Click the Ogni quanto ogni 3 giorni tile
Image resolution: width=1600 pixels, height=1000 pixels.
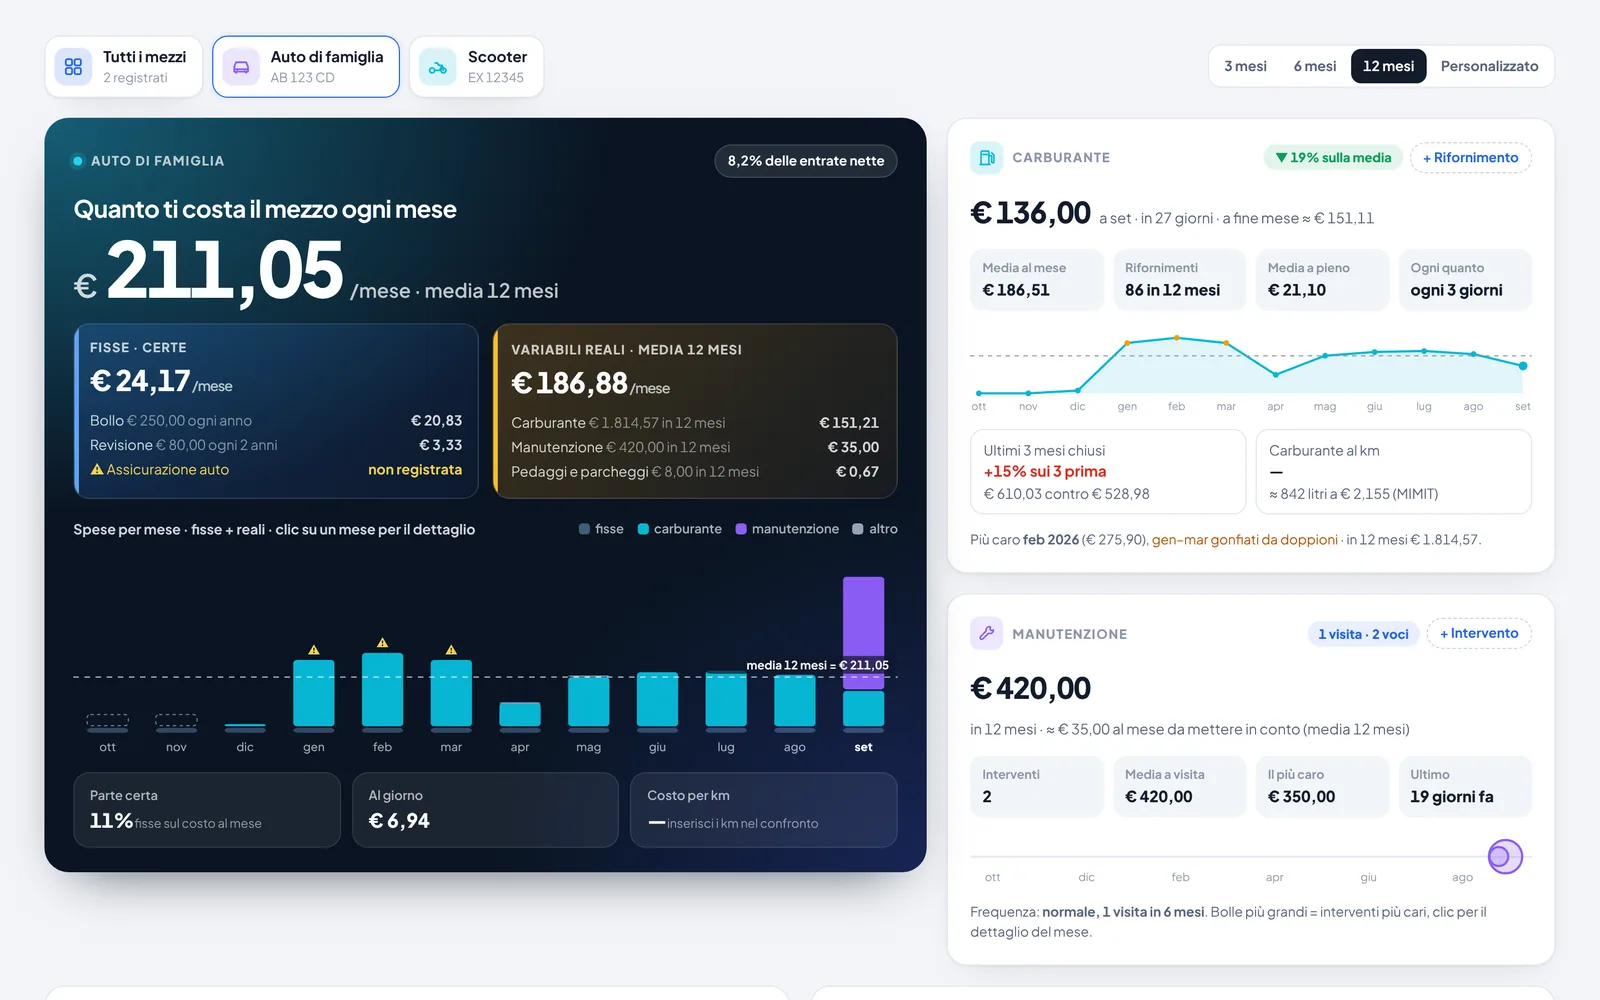pos(1465,279)
